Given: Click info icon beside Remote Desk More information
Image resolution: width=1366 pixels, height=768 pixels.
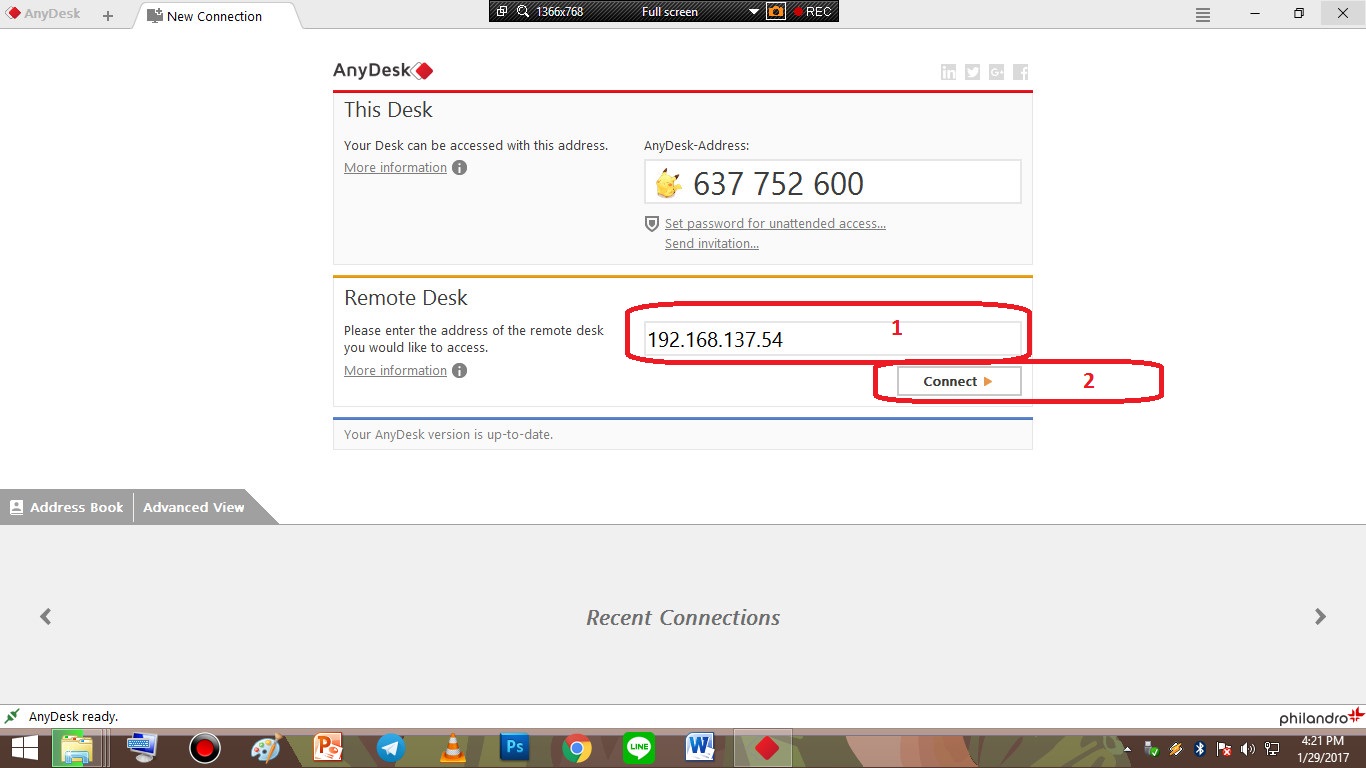Looking at the screenshot, I should 459,371.
